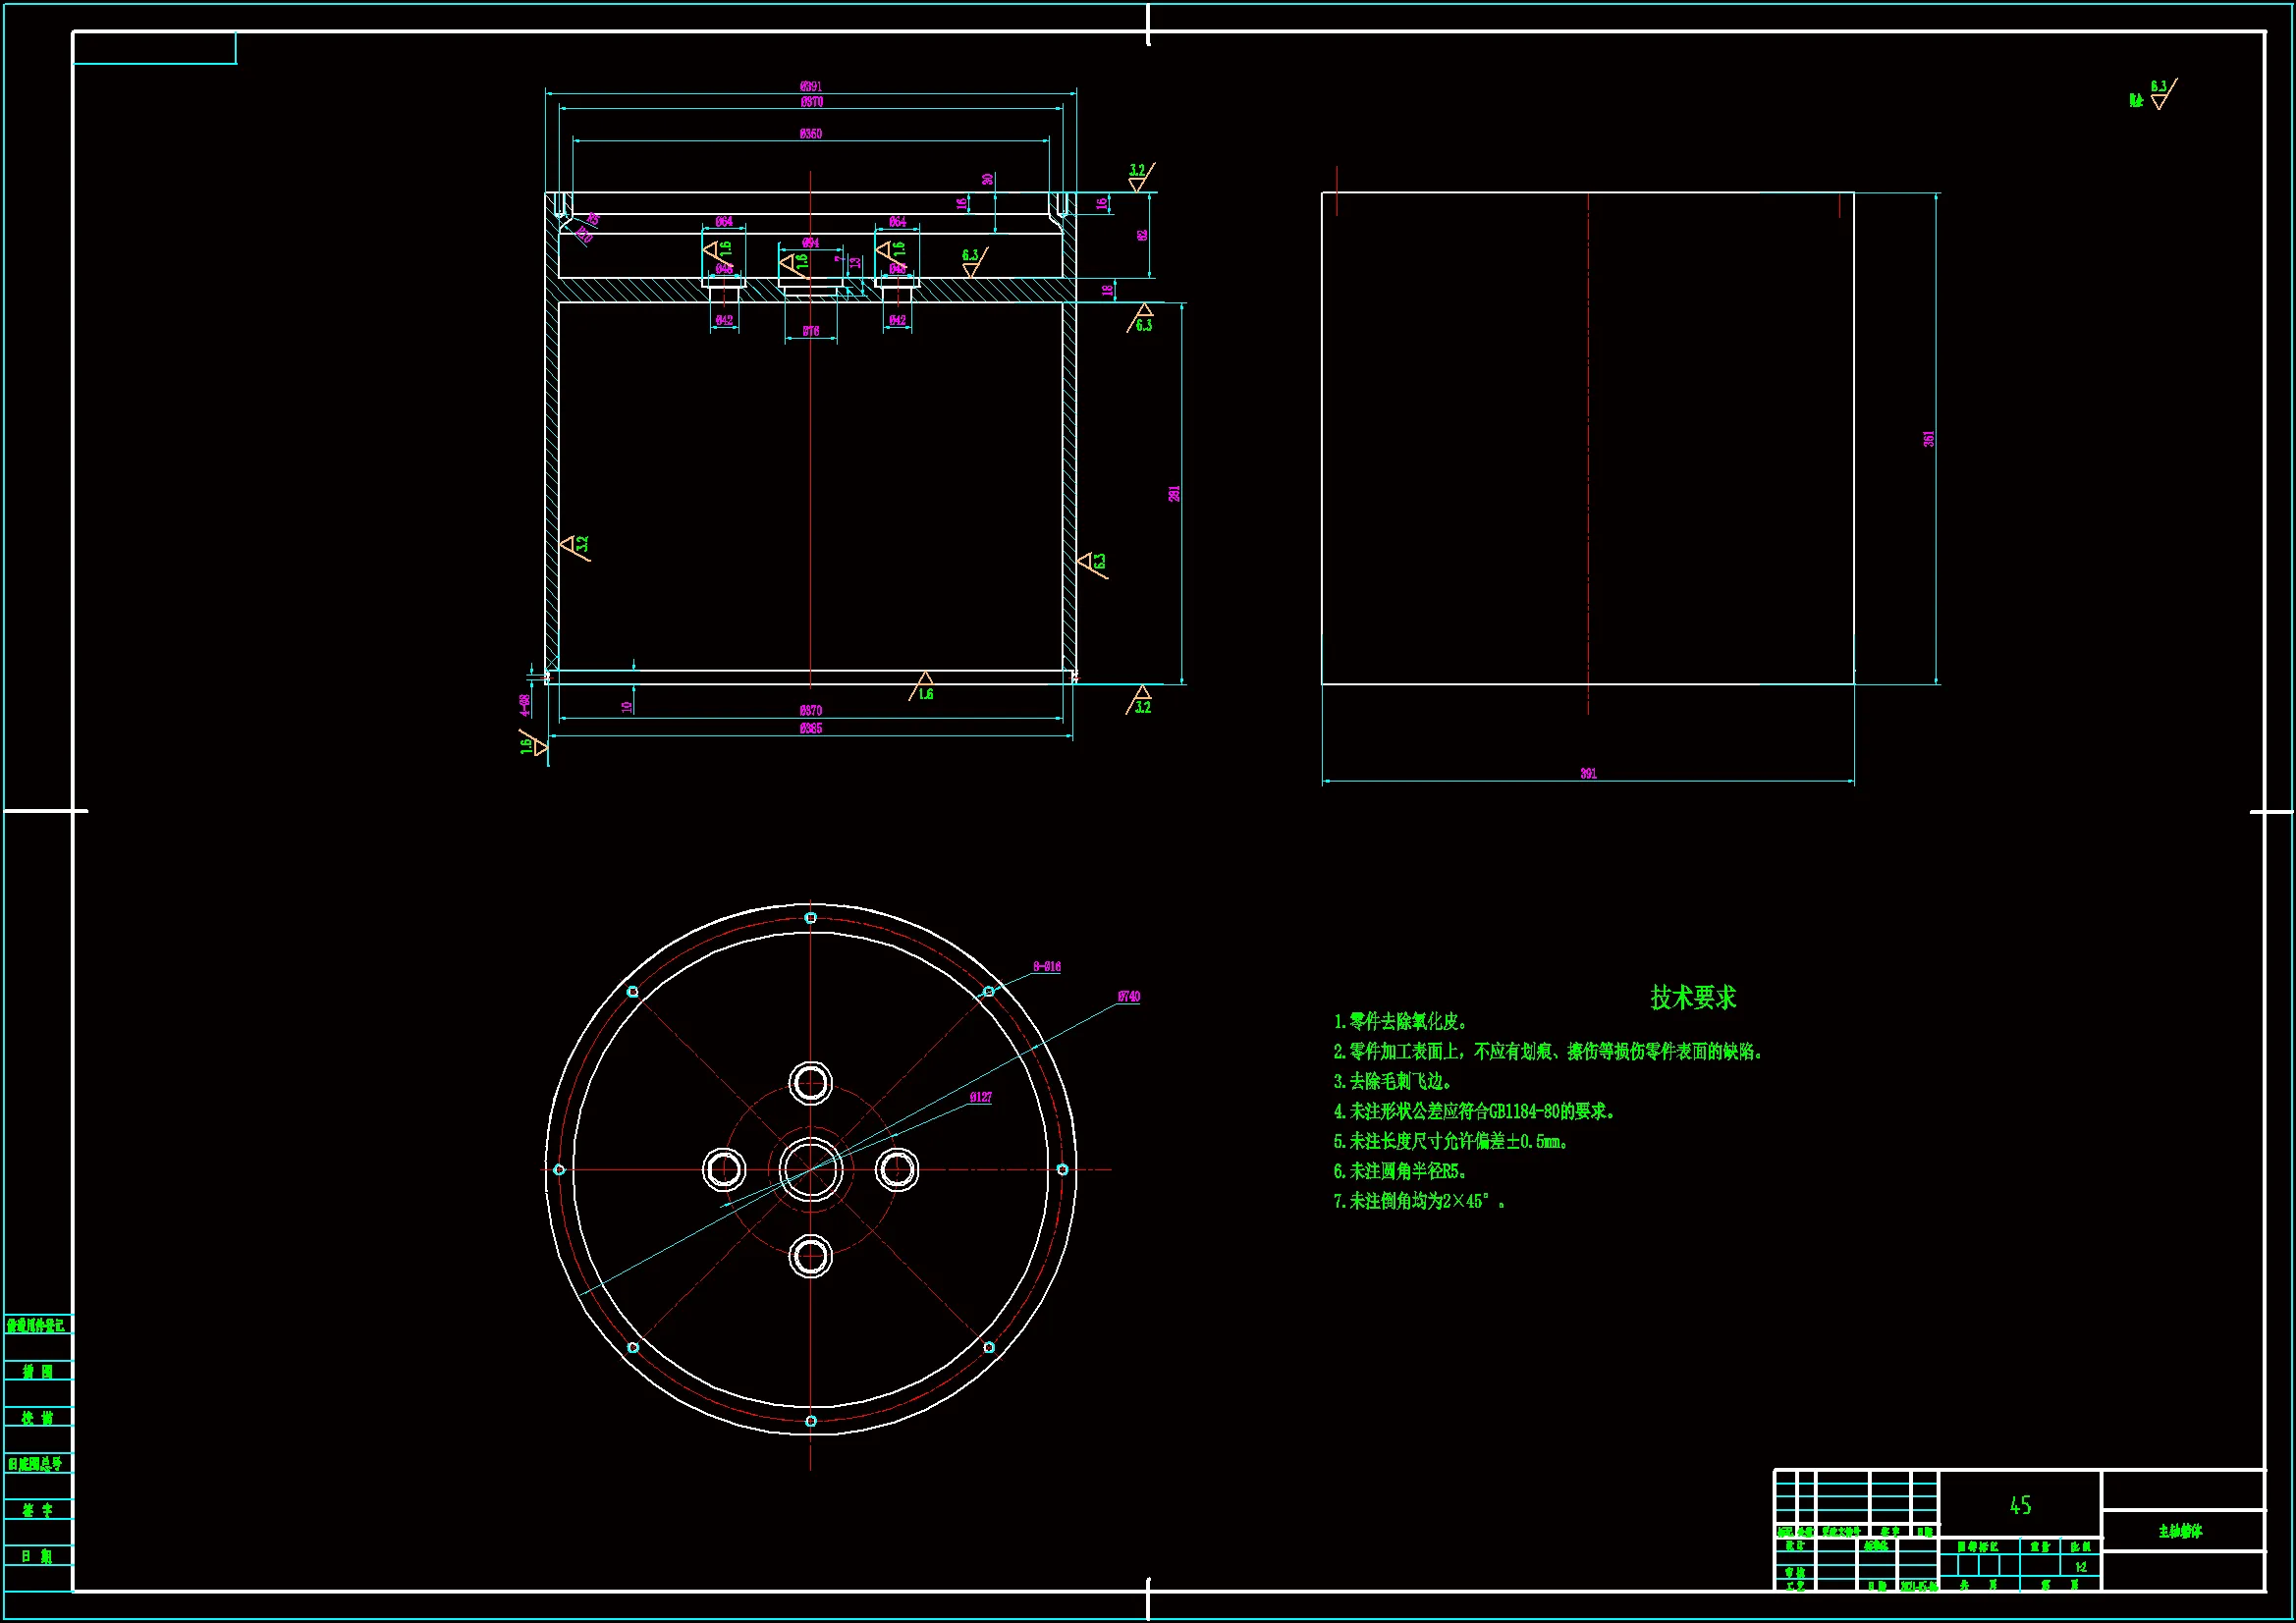Click the 描图 cell in left margin strip
The width and height of the screenshot is (2296, 1623).
click(x=38, y=1371)
